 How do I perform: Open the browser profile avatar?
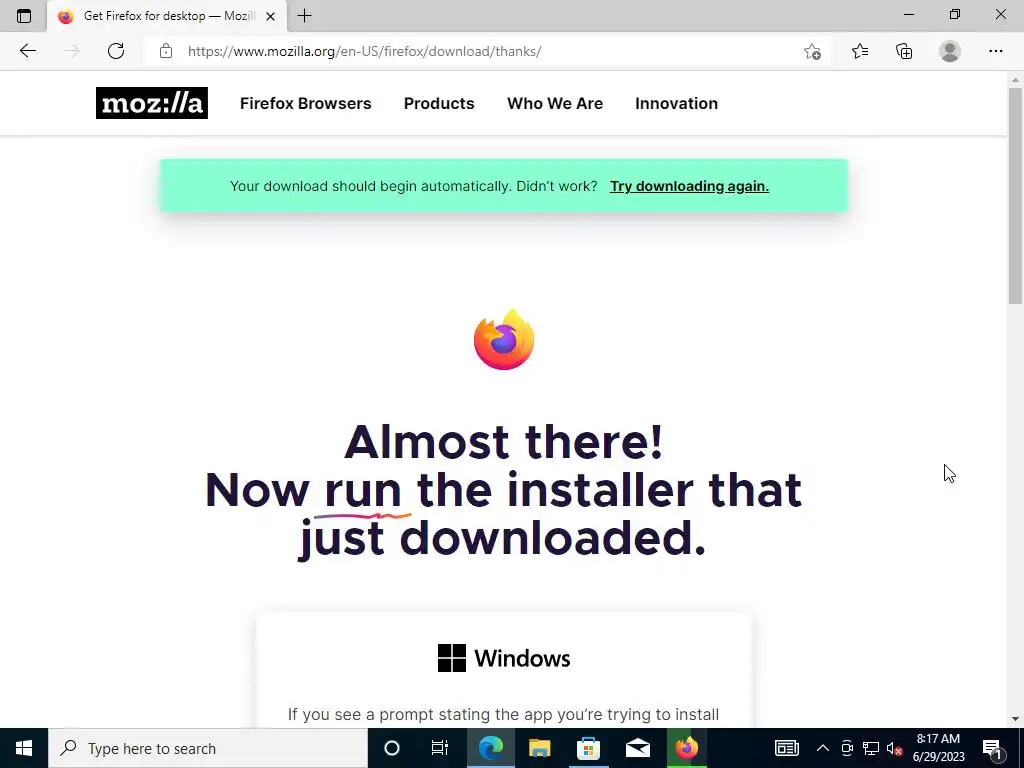(x=950, y=51)
